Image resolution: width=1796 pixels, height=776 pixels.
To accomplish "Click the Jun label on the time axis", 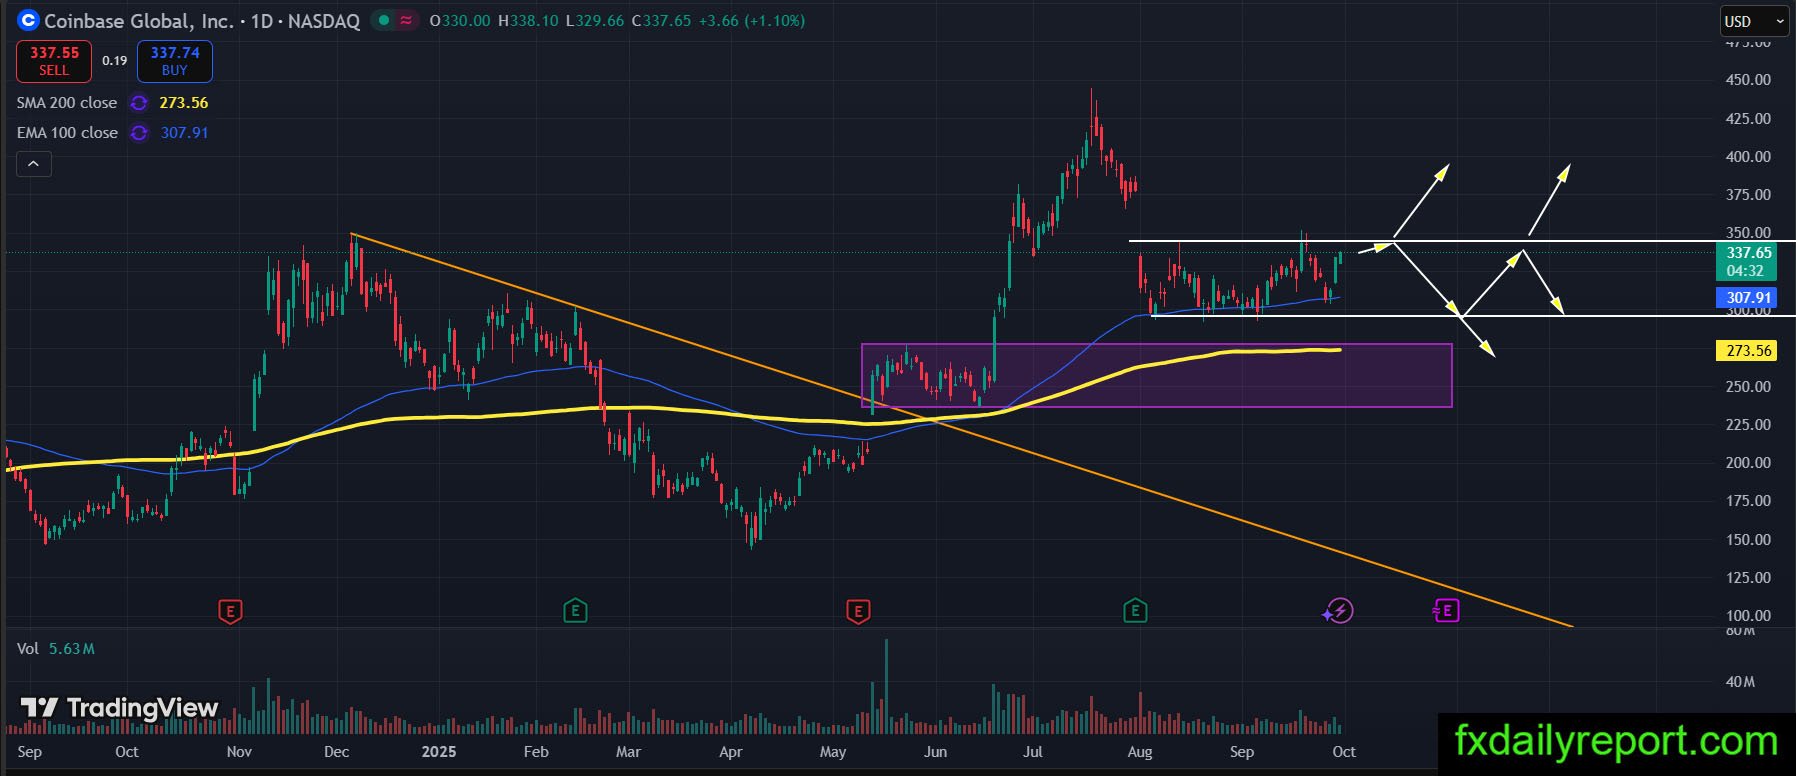I will [935, 752].
